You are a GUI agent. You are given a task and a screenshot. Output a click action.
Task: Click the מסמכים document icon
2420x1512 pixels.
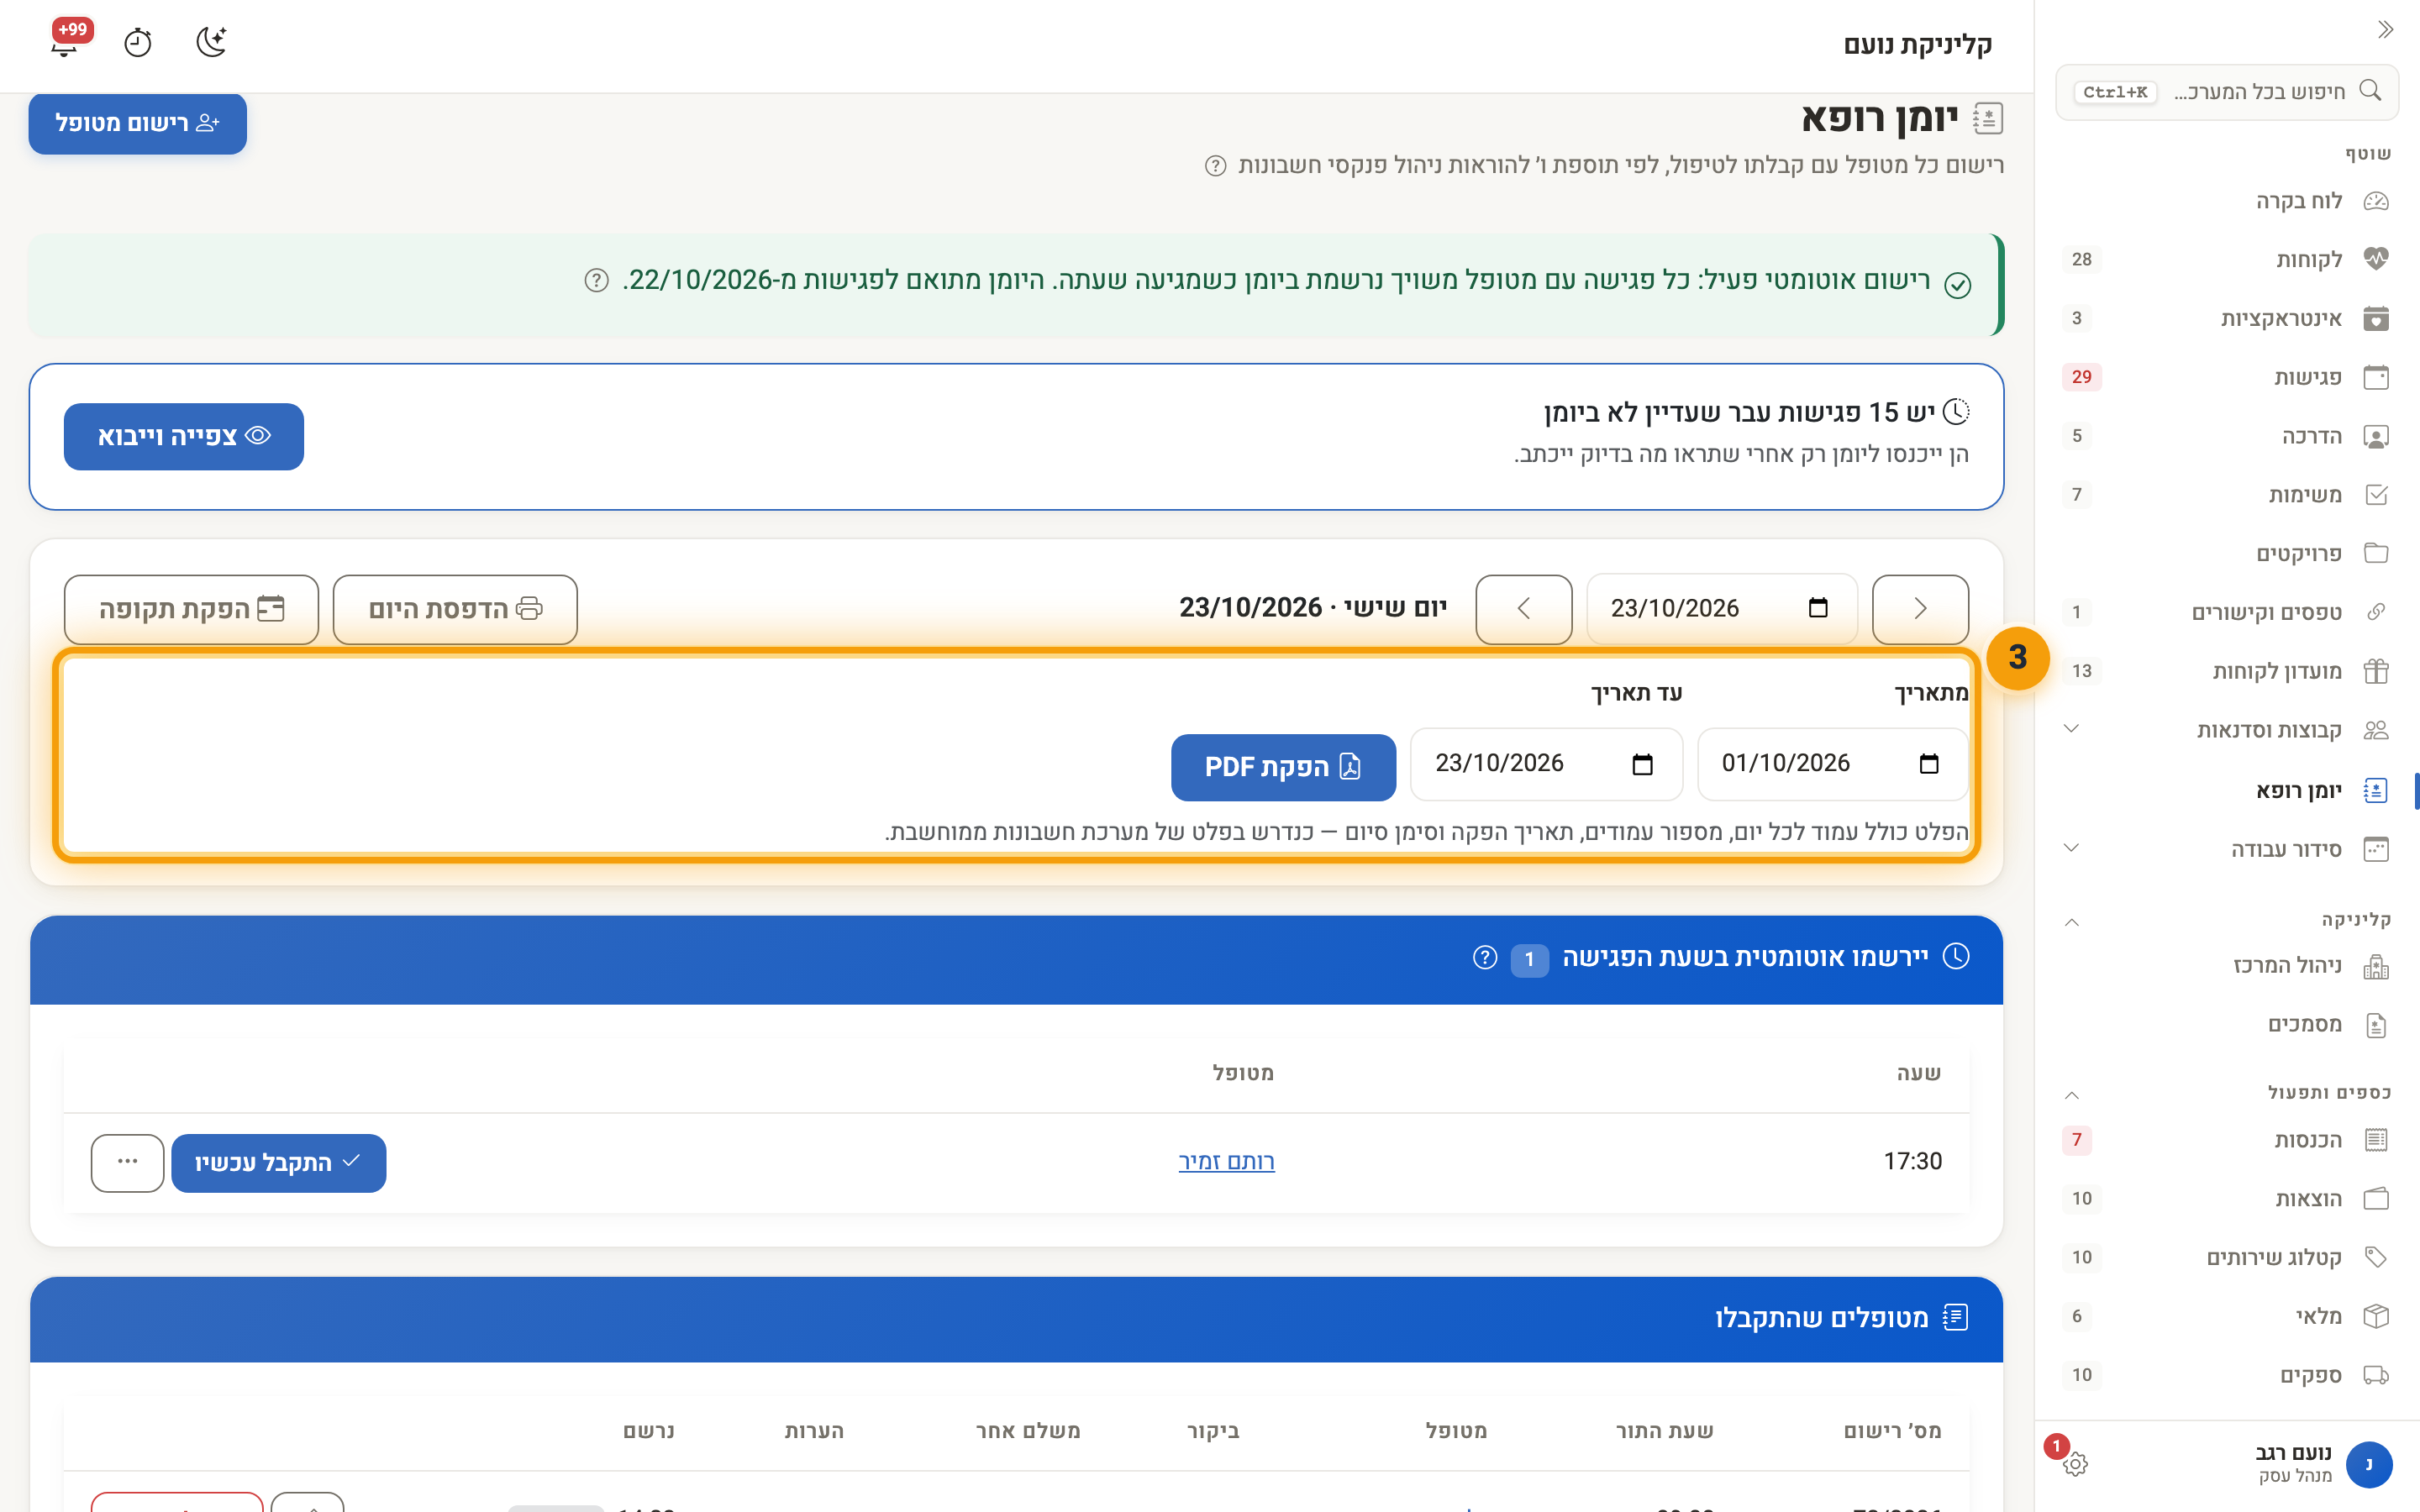click(2376, 1025)
